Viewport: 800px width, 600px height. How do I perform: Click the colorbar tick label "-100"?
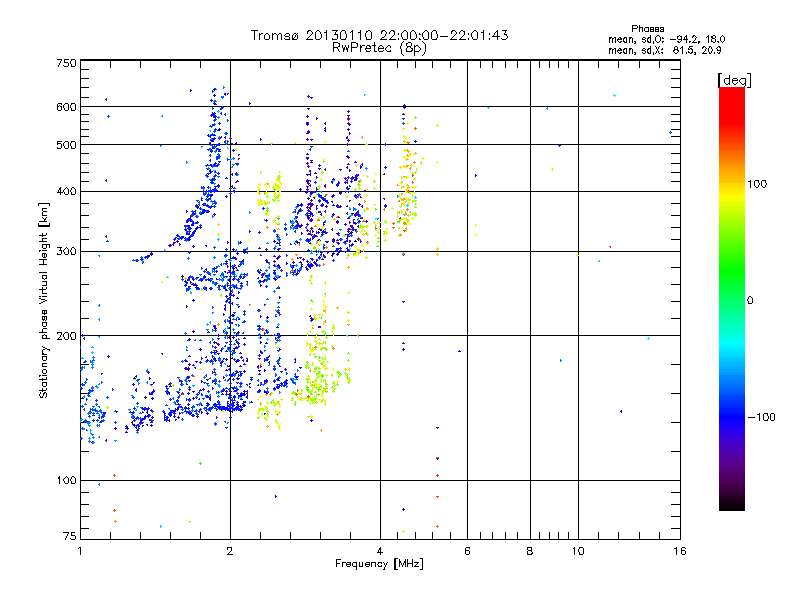pos(761,417)
